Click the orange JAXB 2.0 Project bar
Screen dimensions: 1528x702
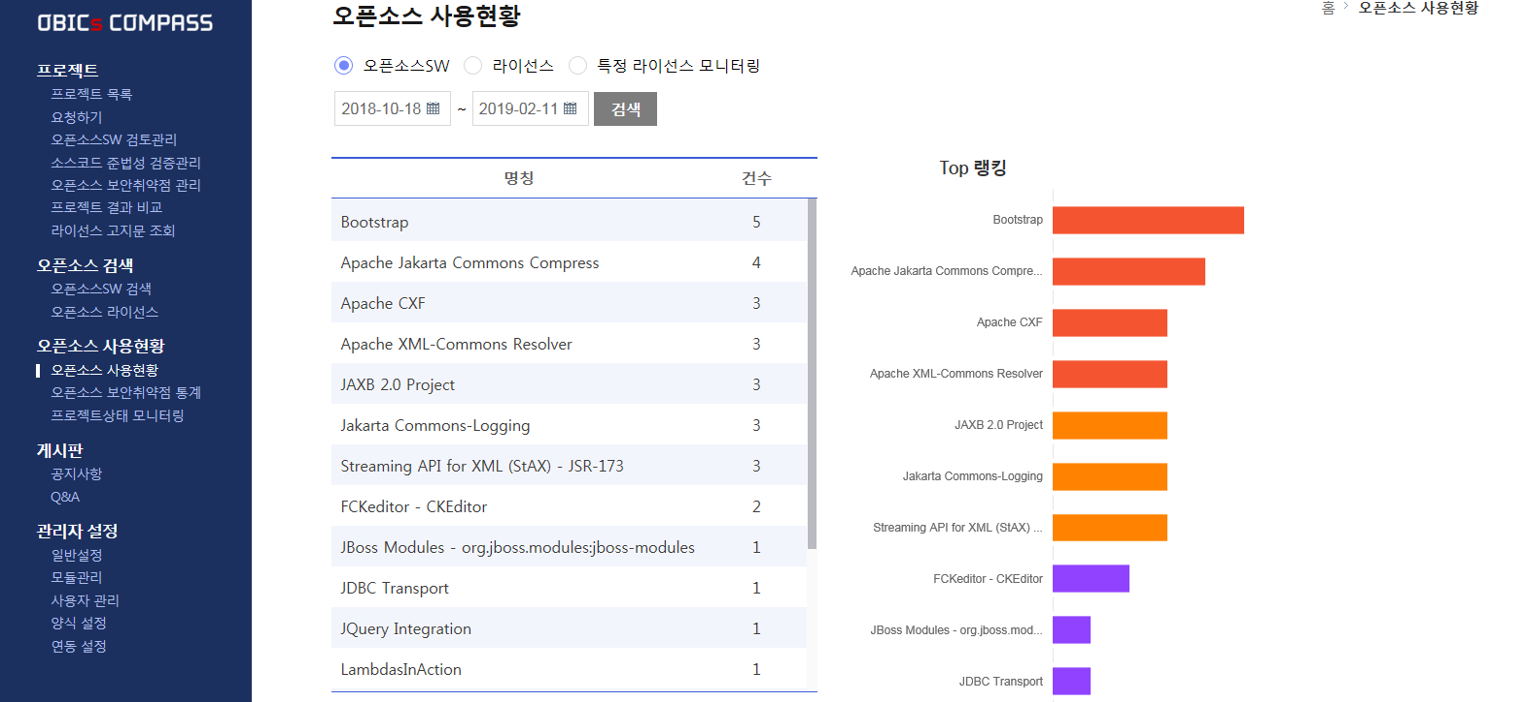point(1110,425)
